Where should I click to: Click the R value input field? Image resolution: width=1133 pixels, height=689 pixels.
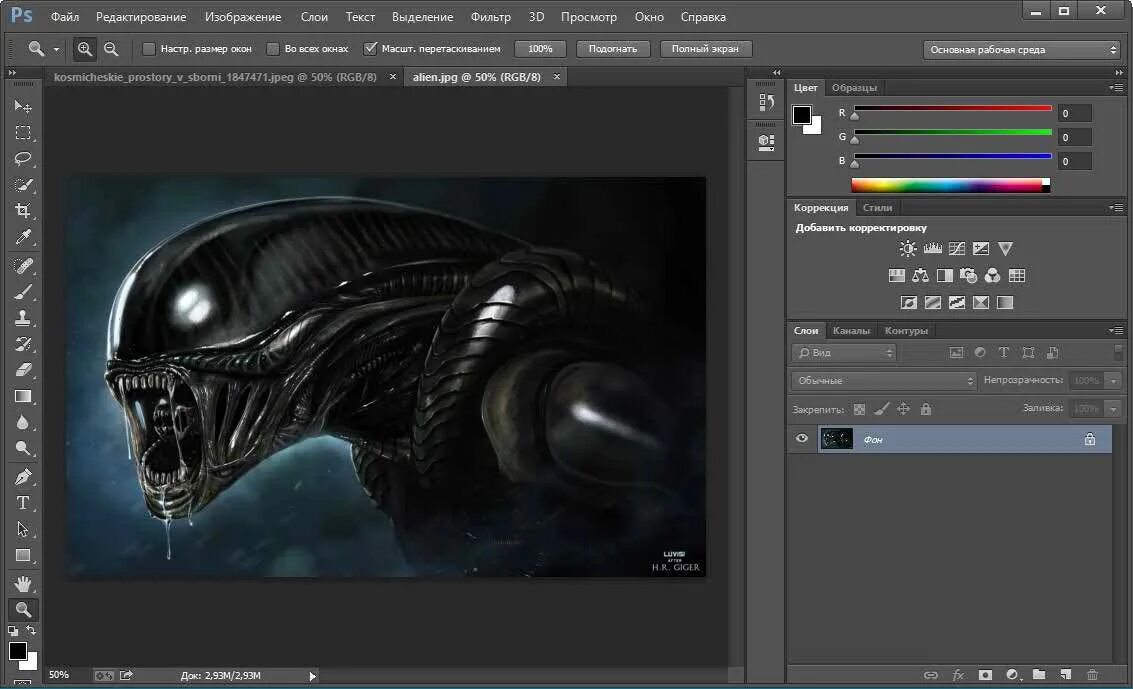point(1075,114)
